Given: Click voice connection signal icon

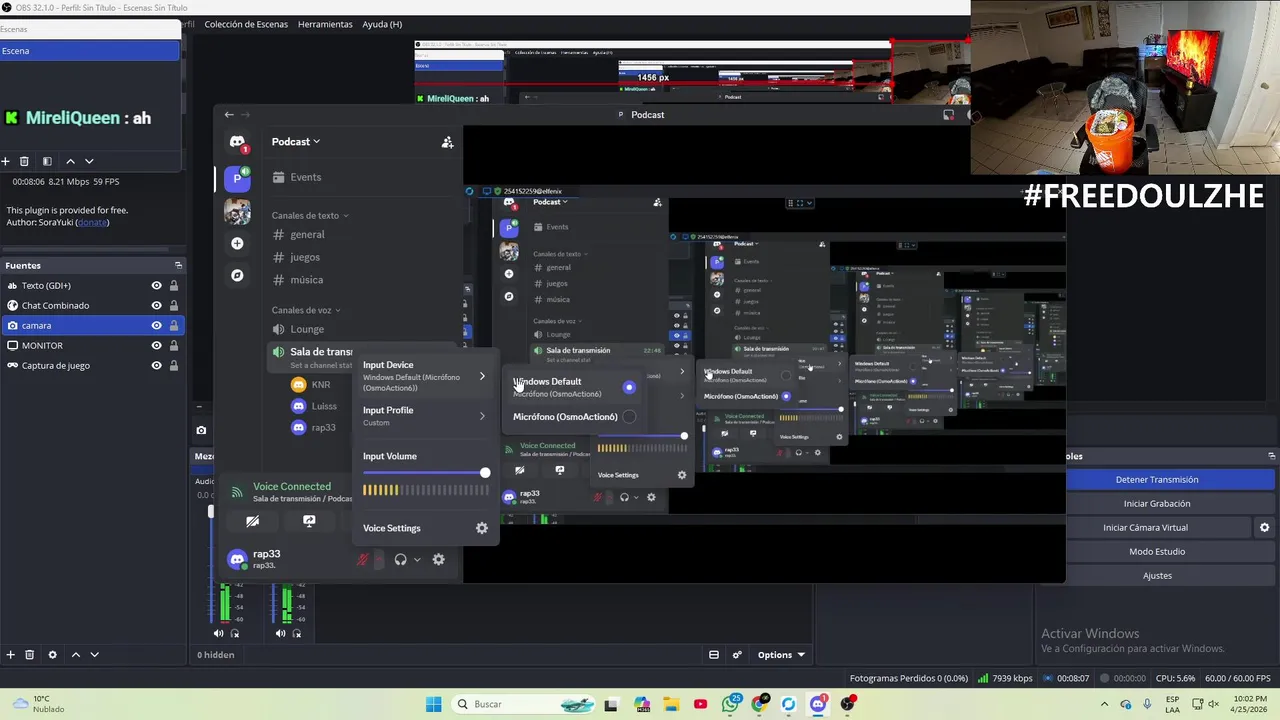Looking at the screenshot, I should (x=237, y=492).
